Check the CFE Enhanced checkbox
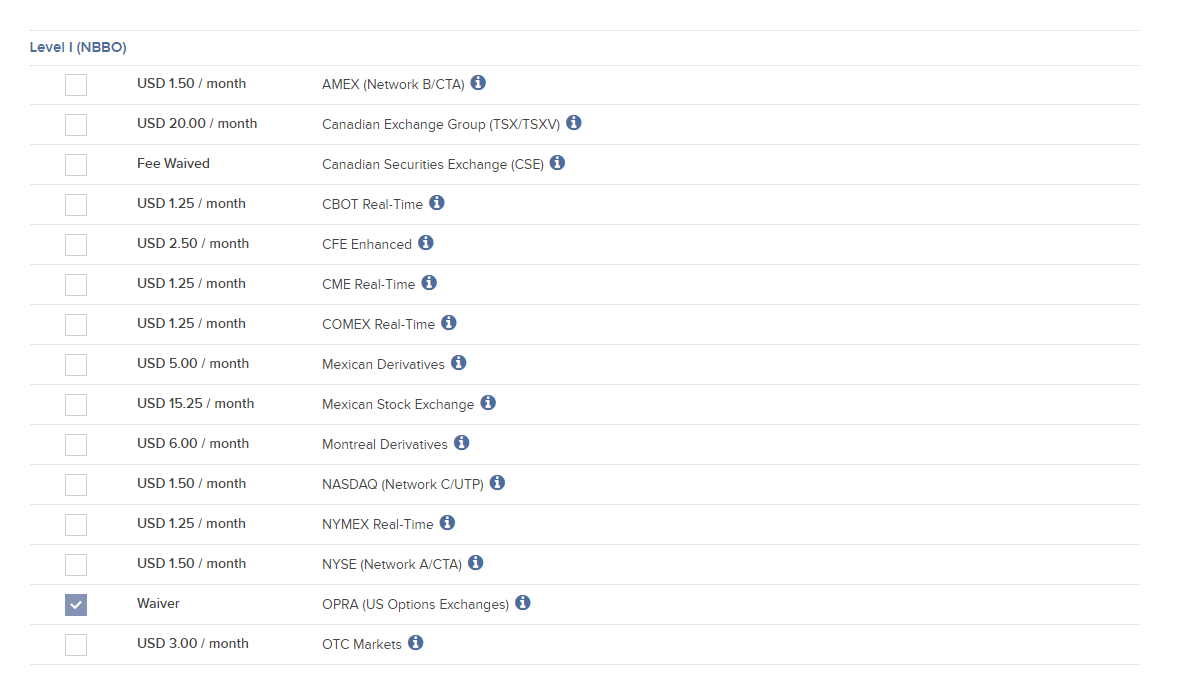1195x699 pixels. 75,245
